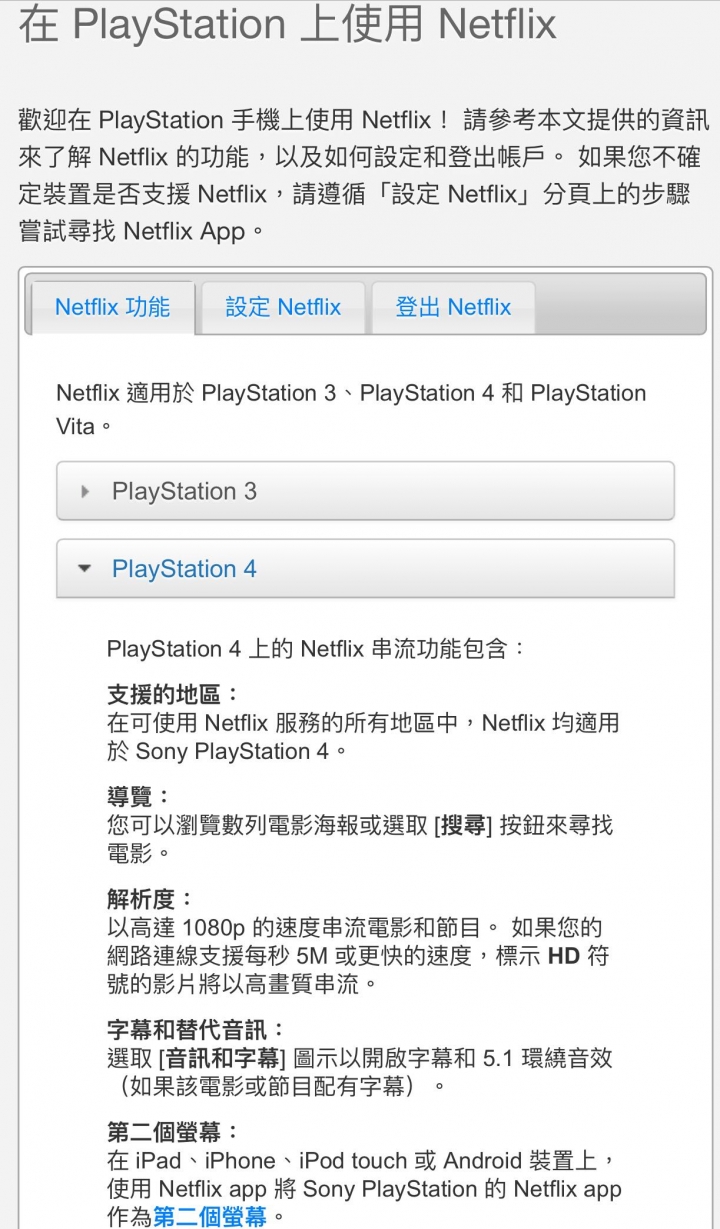Switch to the Netflix 功能 tab

point(112,307)
